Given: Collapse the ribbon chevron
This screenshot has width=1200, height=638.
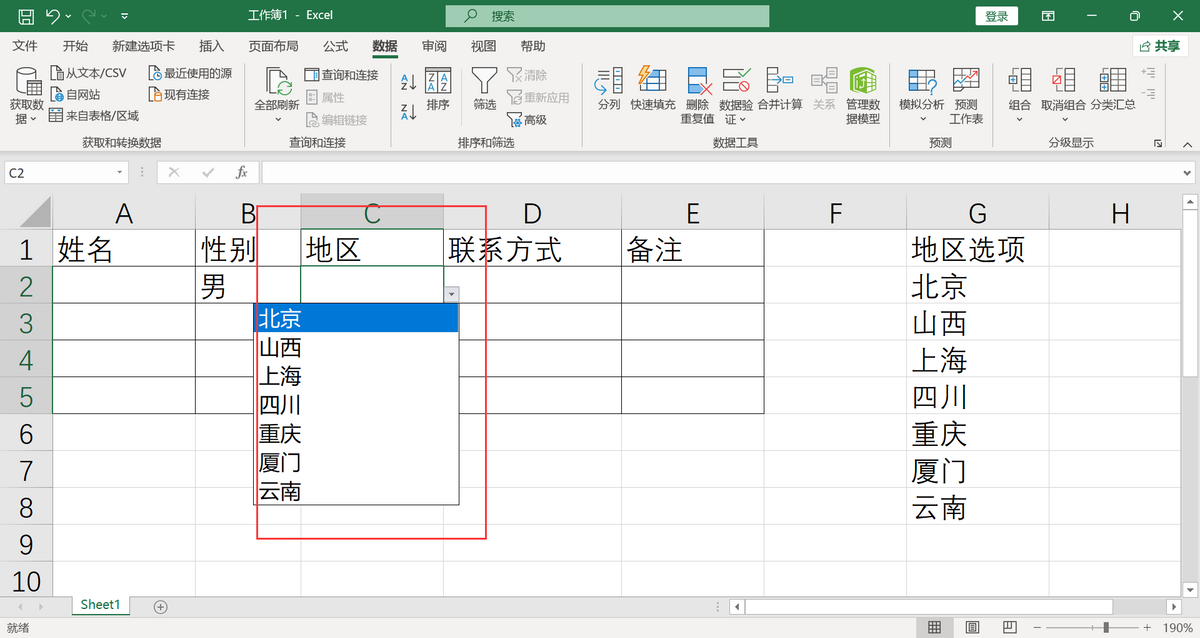Looking at the screenshot, I should [1186, 143].
